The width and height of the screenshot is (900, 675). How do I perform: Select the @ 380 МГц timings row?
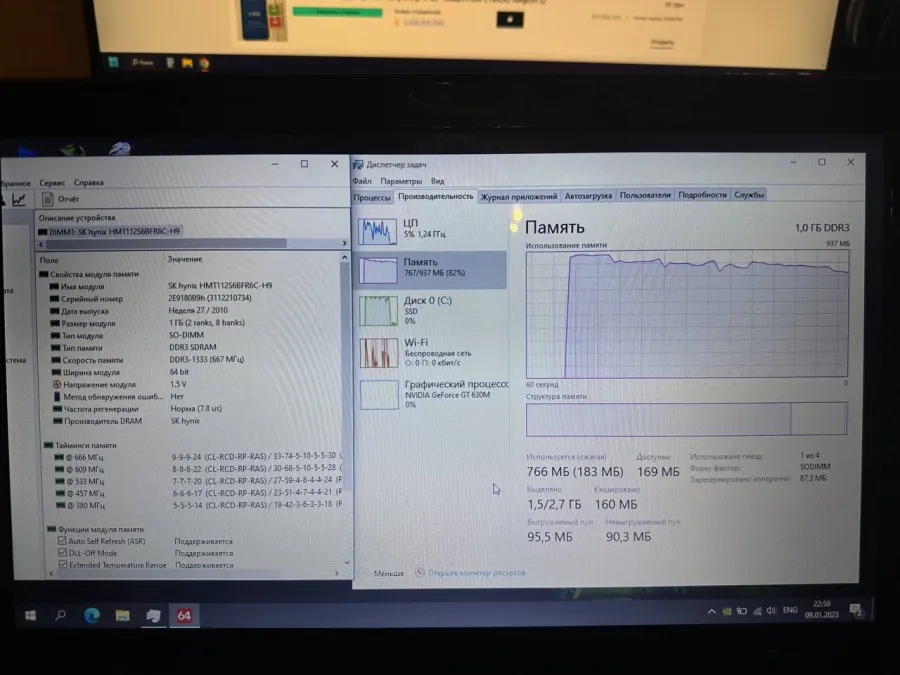(199, 505)
